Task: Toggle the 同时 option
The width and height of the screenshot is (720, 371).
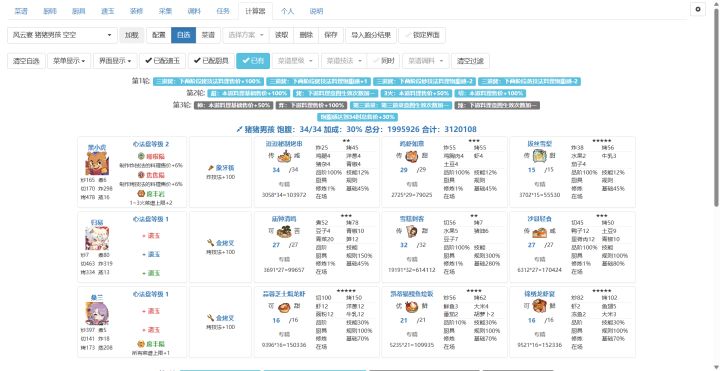Action: 384,61
